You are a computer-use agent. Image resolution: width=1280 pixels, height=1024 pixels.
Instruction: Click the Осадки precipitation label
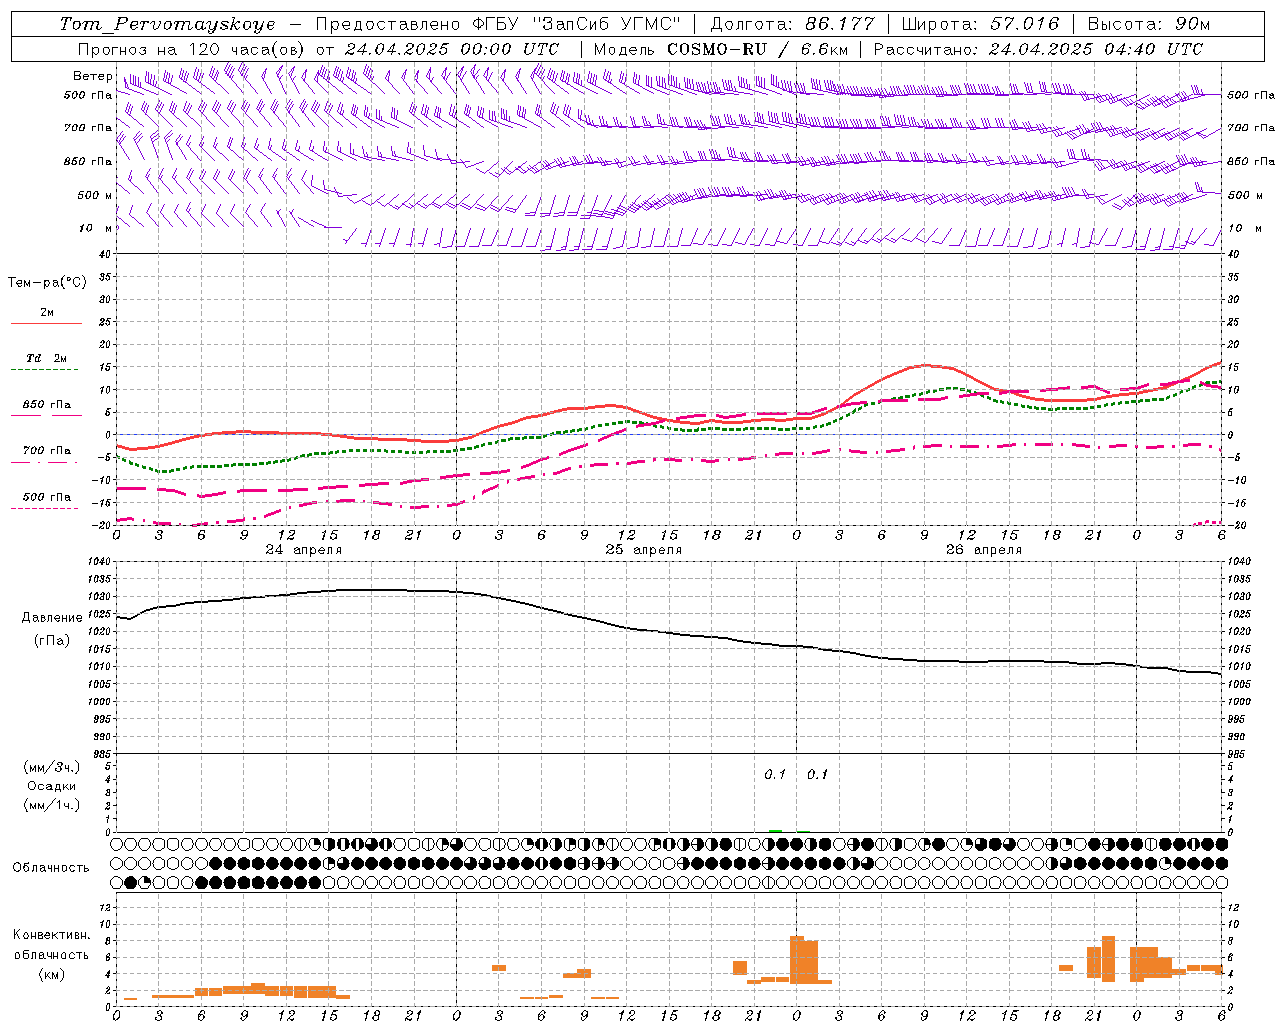(x=52, y=786)
